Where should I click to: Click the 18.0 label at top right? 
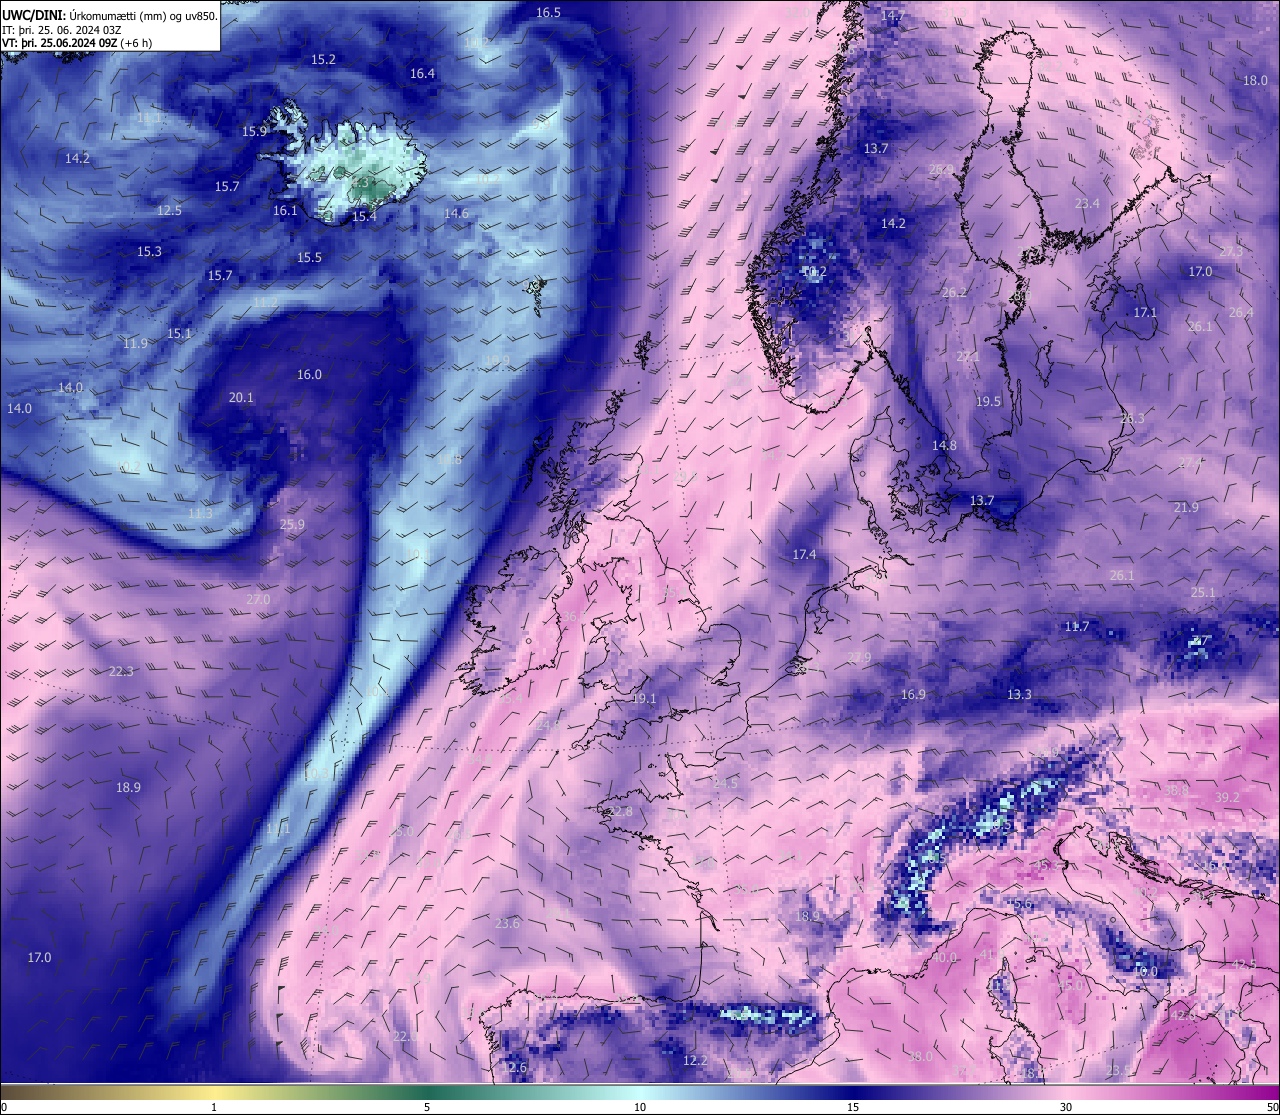coord(1255,81)
